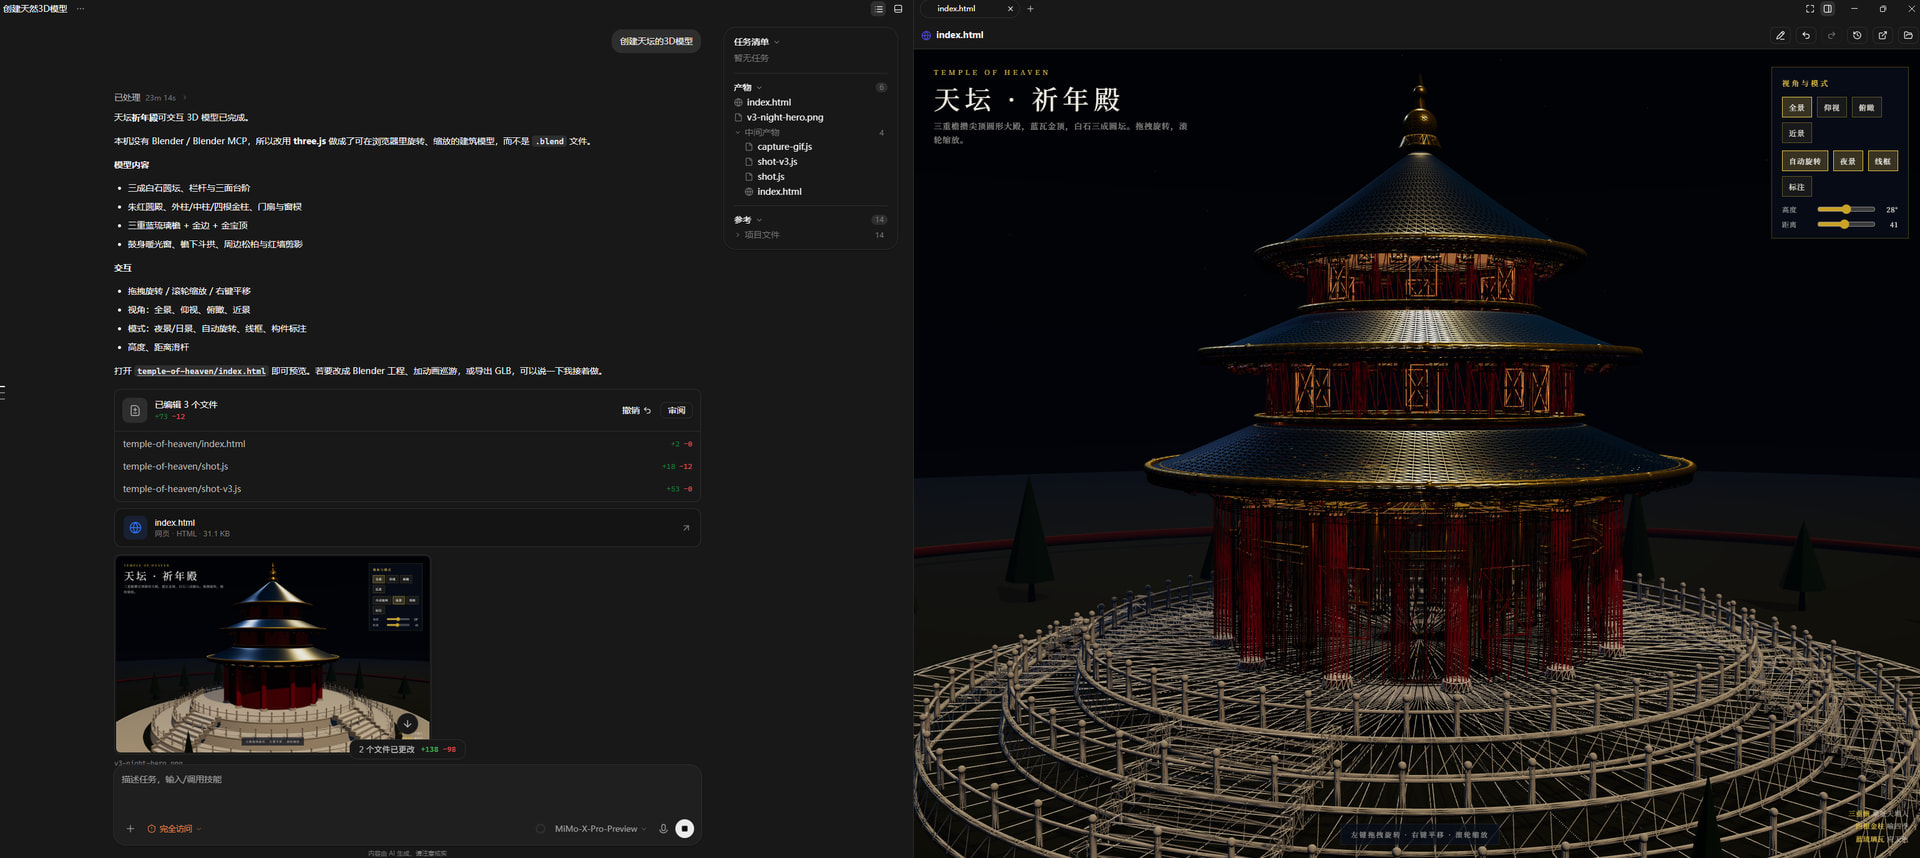
Task: Toggle the 线框 wireframe mode
Action: coord(1883,161)
